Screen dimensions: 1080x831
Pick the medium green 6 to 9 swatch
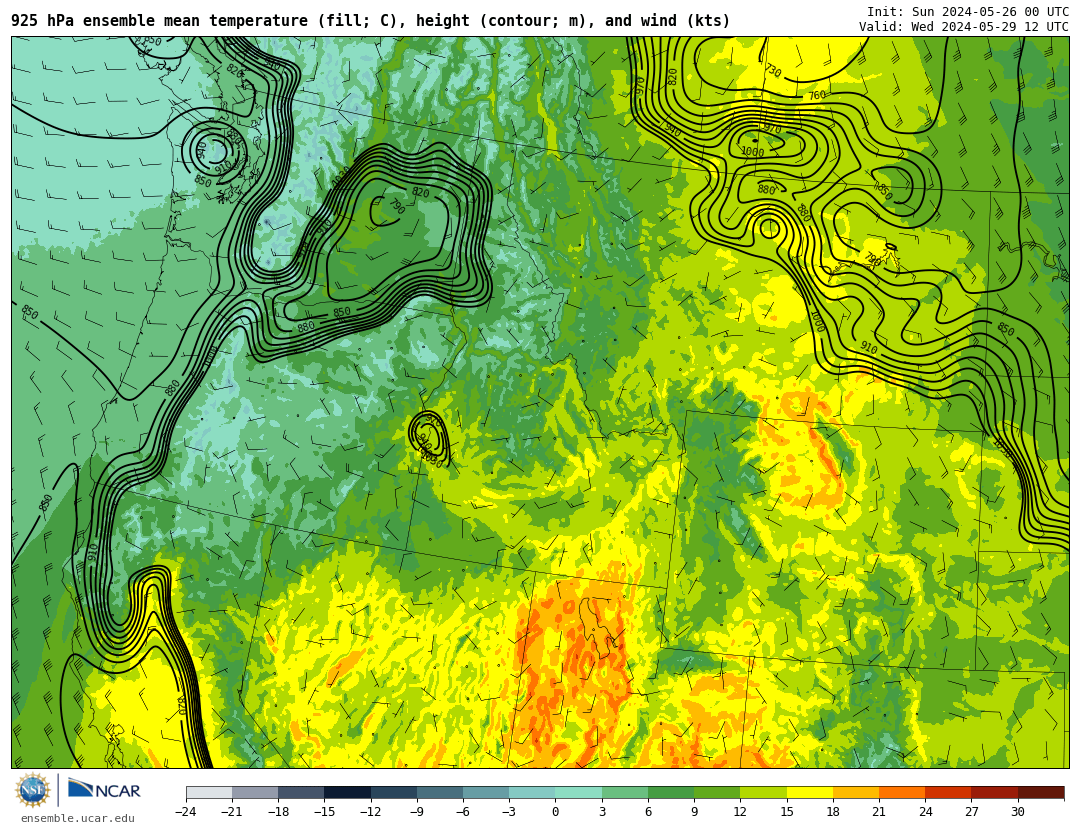tap(671, 792)
